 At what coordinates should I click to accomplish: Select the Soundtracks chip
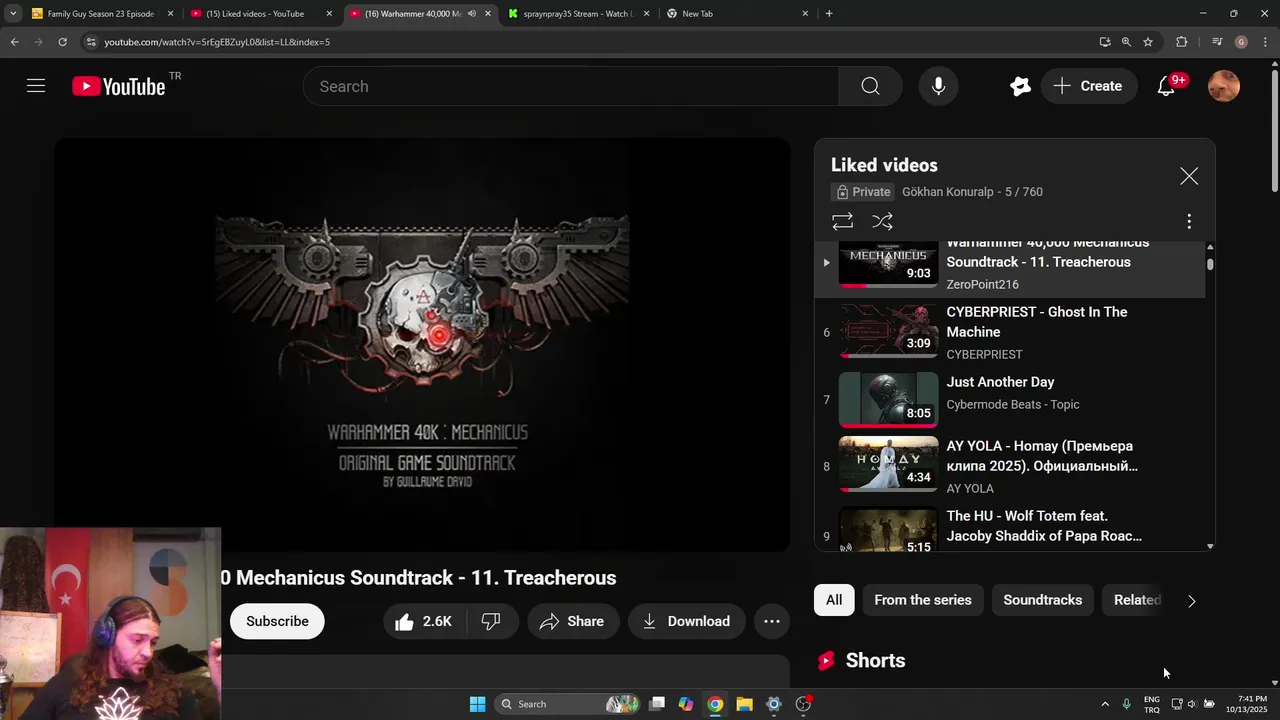click(1043, 600)
